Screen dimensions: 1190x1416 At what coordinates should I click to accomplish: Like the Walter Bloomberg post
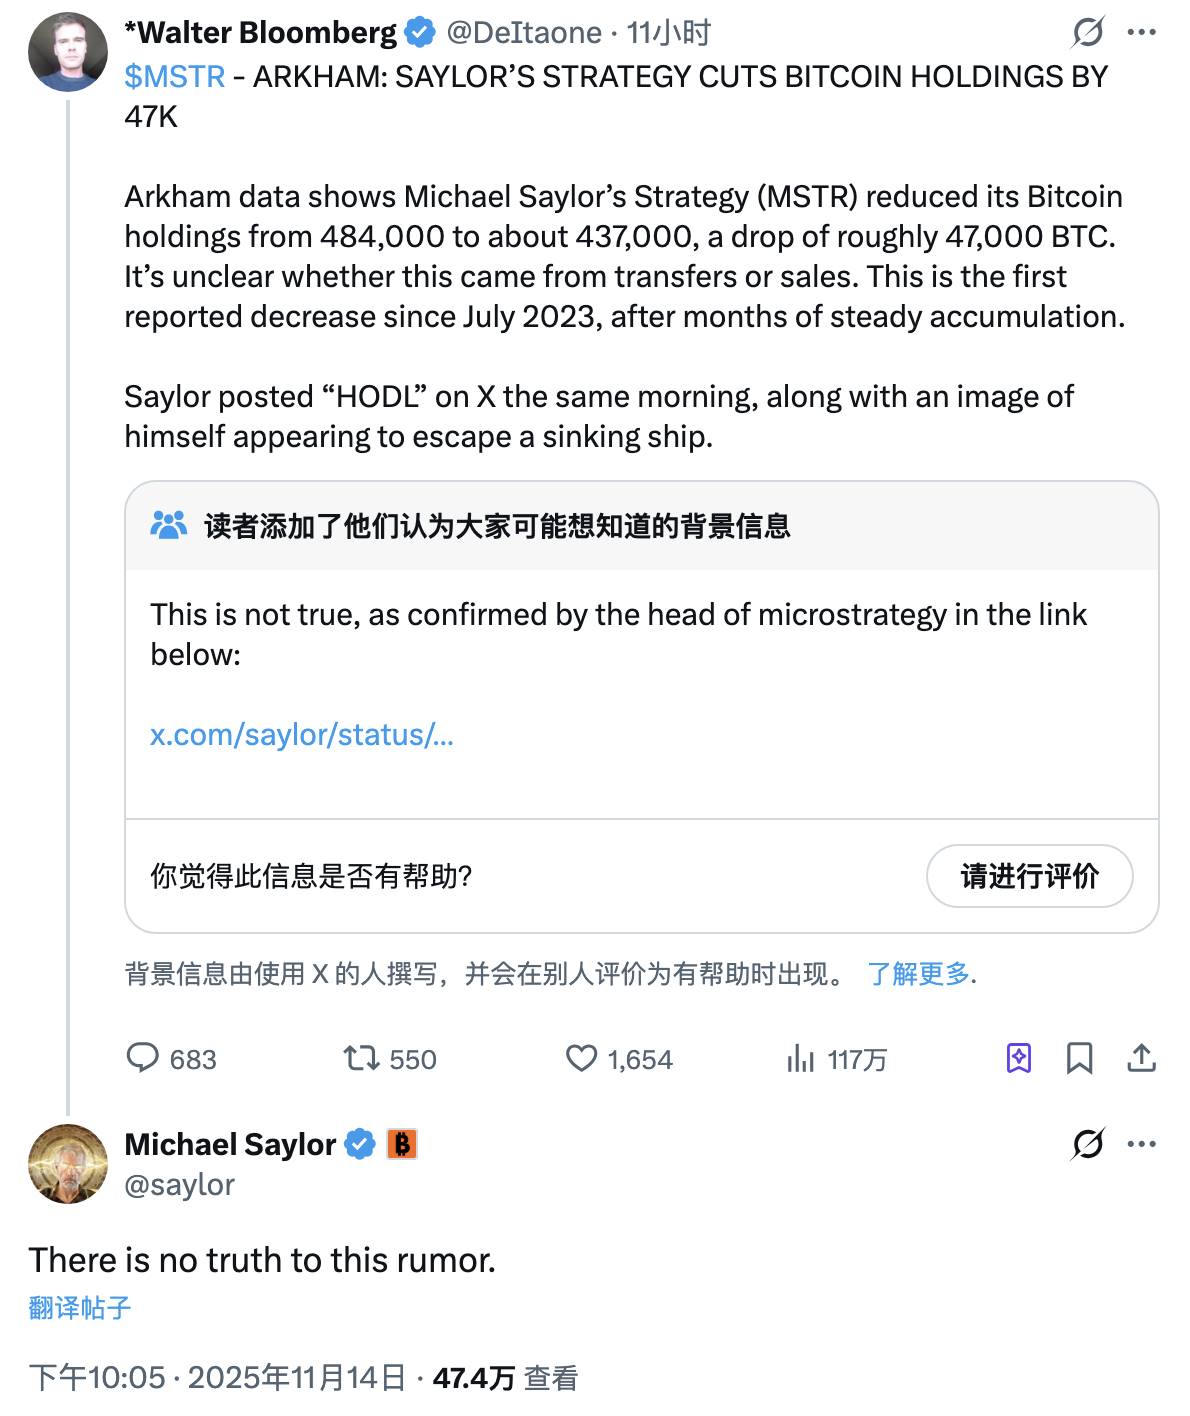click(581, 1058)
